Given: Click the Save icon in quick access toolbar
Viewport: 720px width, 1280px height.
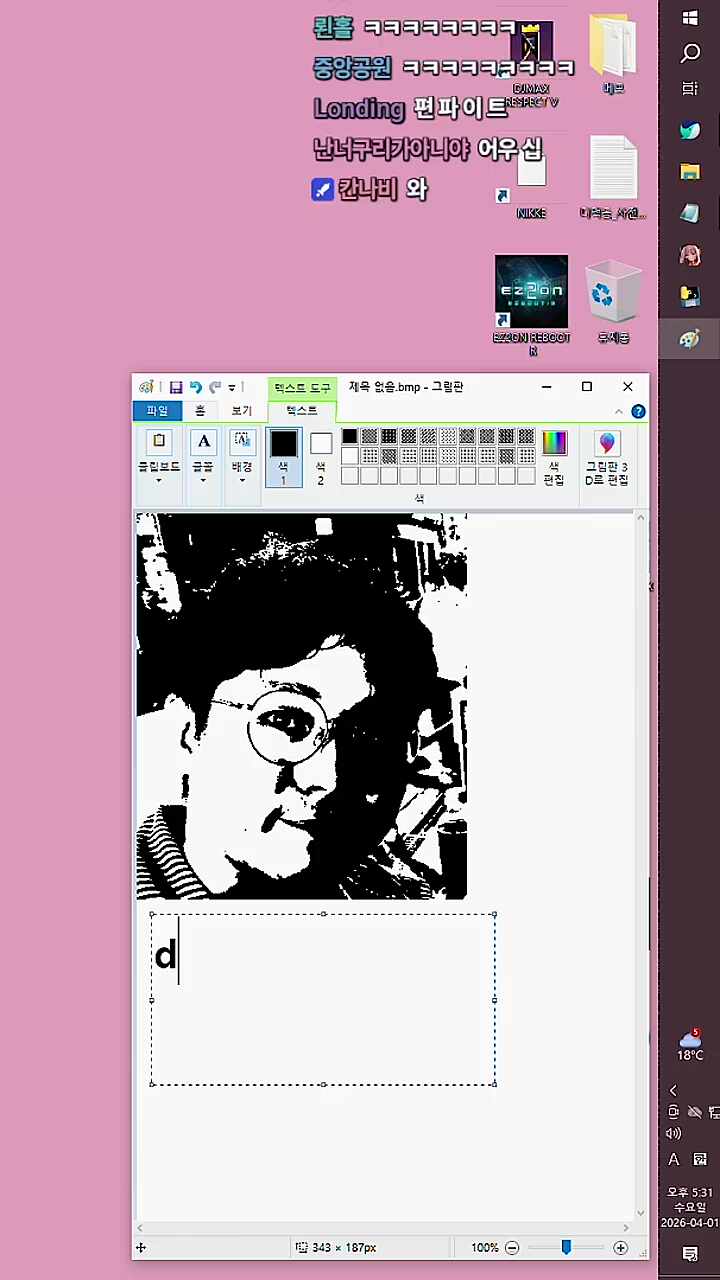Looking at the screenshot, I should tap(176, 387).
